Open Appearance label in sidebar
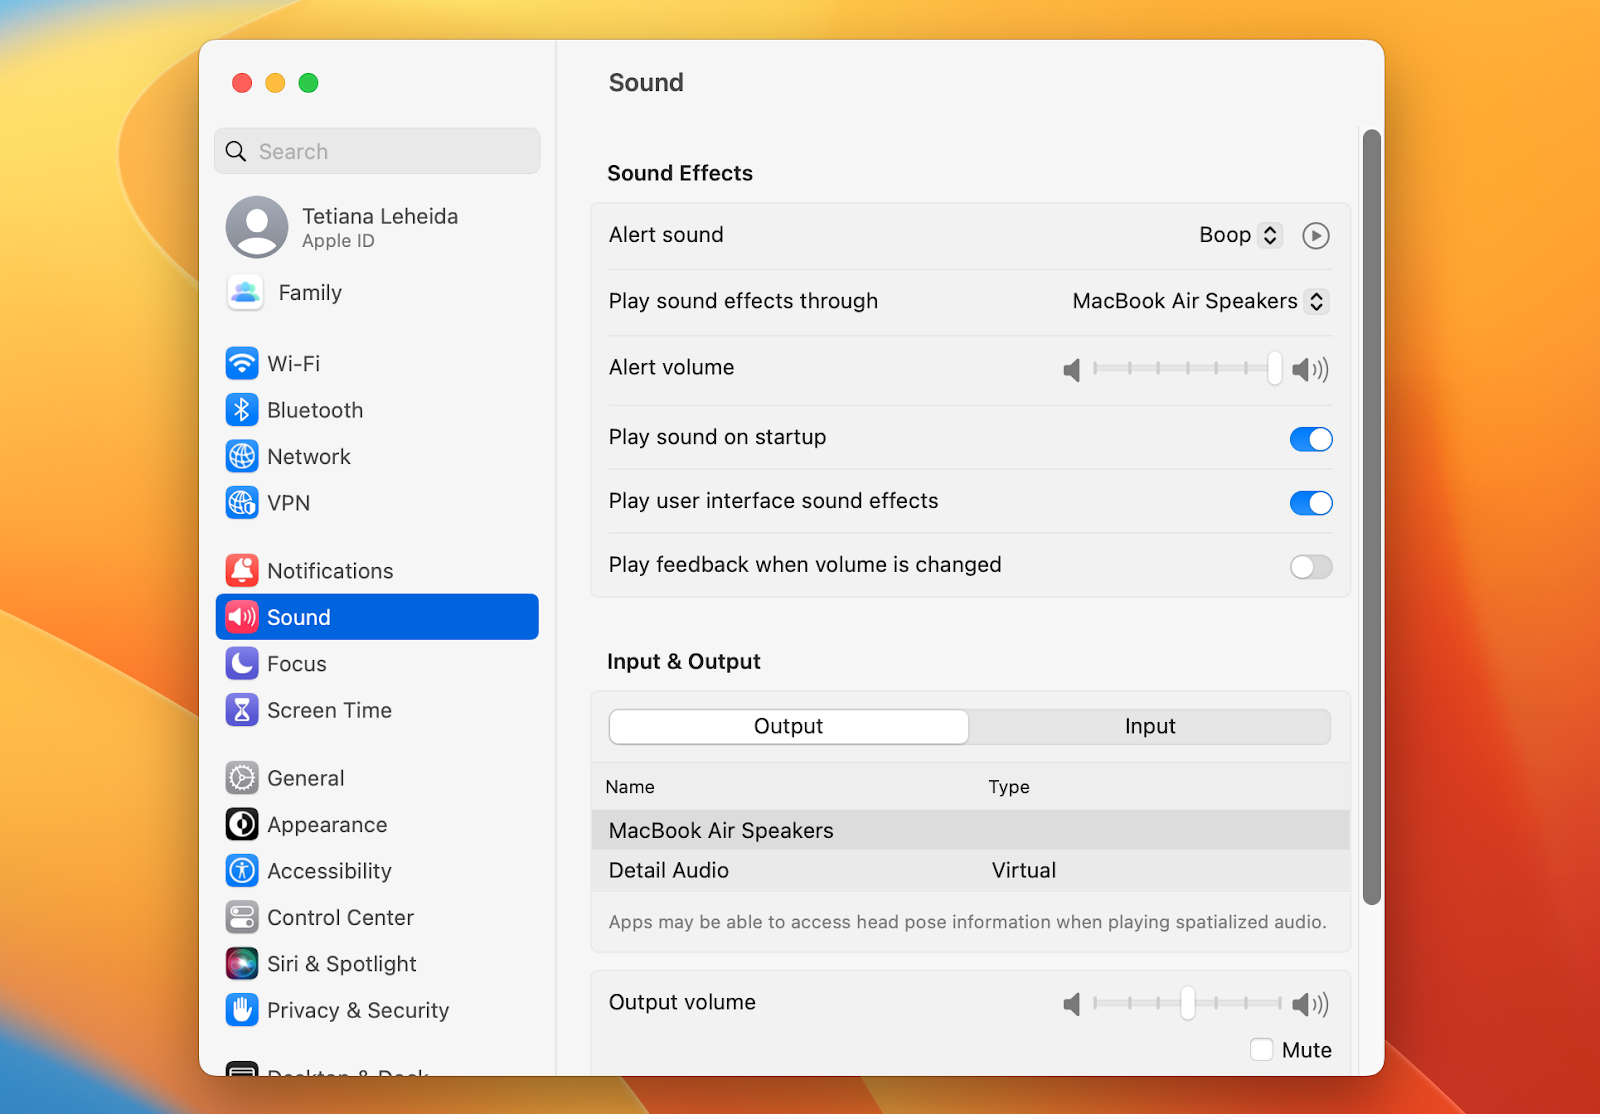This screenshot has height=1114, width=1600. [327, 825]
